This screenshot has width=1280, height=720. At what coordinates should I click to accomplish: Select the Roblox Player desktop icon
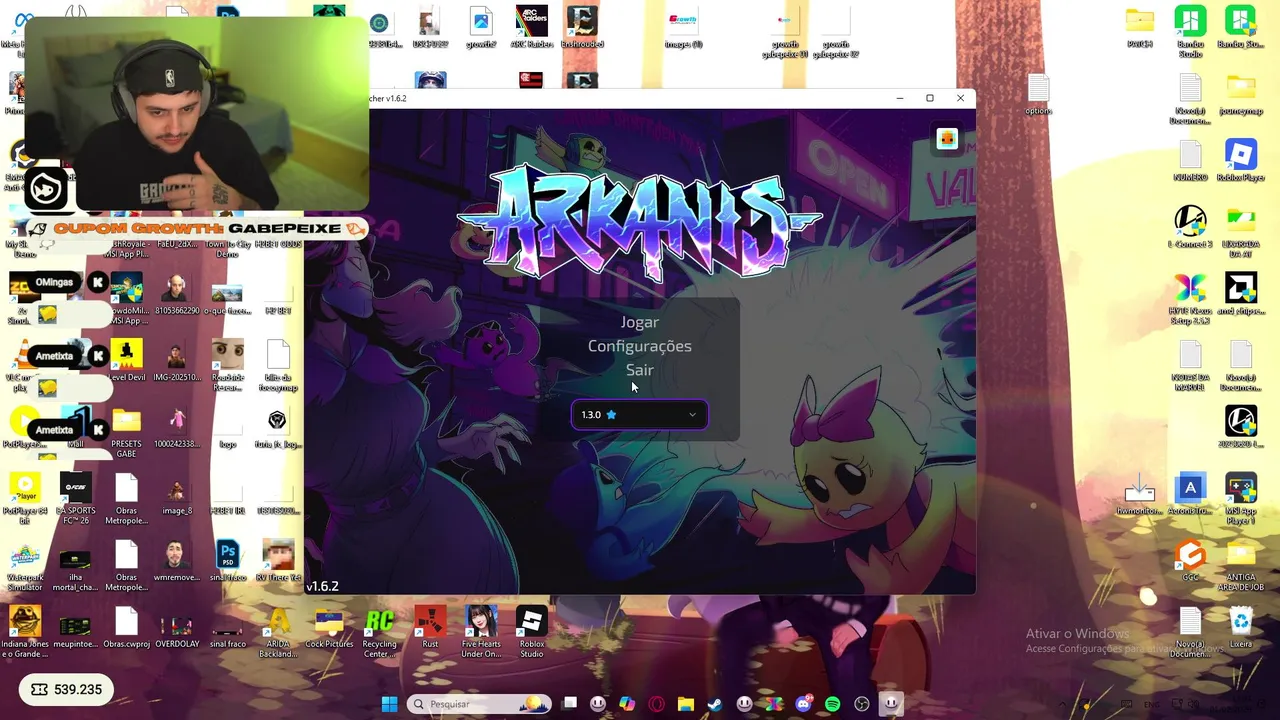point(1241,161)
